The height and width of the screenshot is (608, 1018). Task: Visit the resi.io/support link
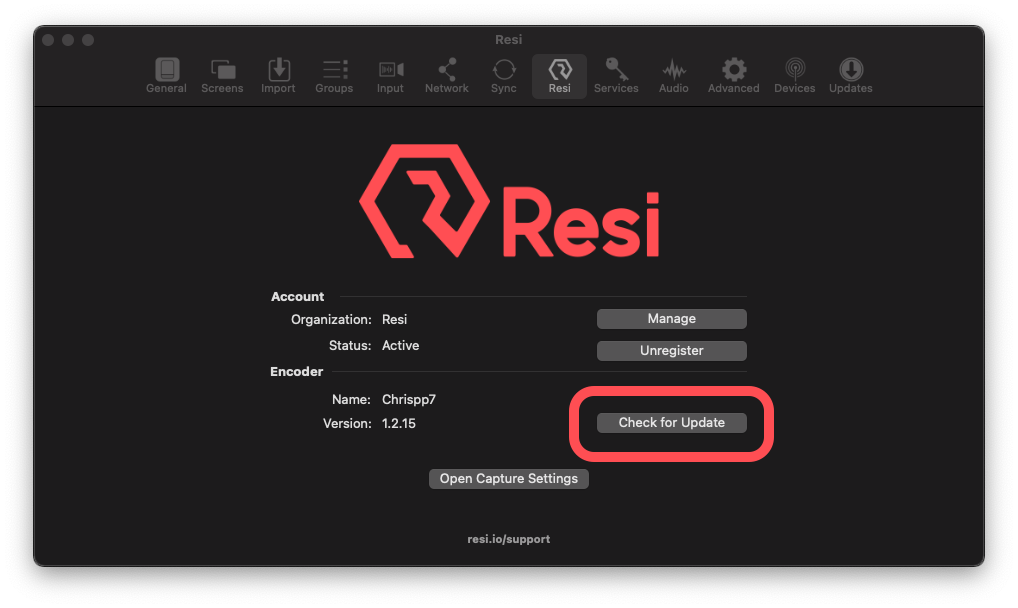pos(509,538)
